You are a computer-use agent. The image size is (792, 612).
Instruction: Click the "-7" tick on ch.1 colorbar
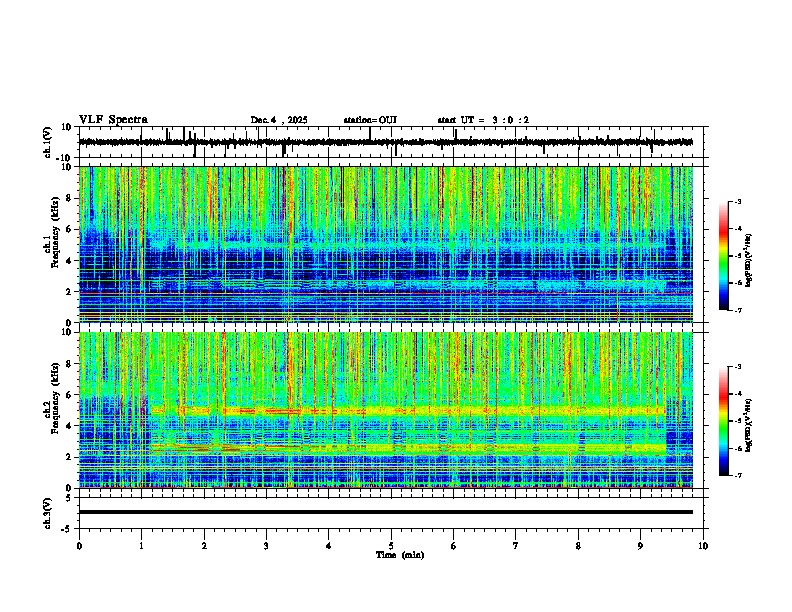click(737, 310)
